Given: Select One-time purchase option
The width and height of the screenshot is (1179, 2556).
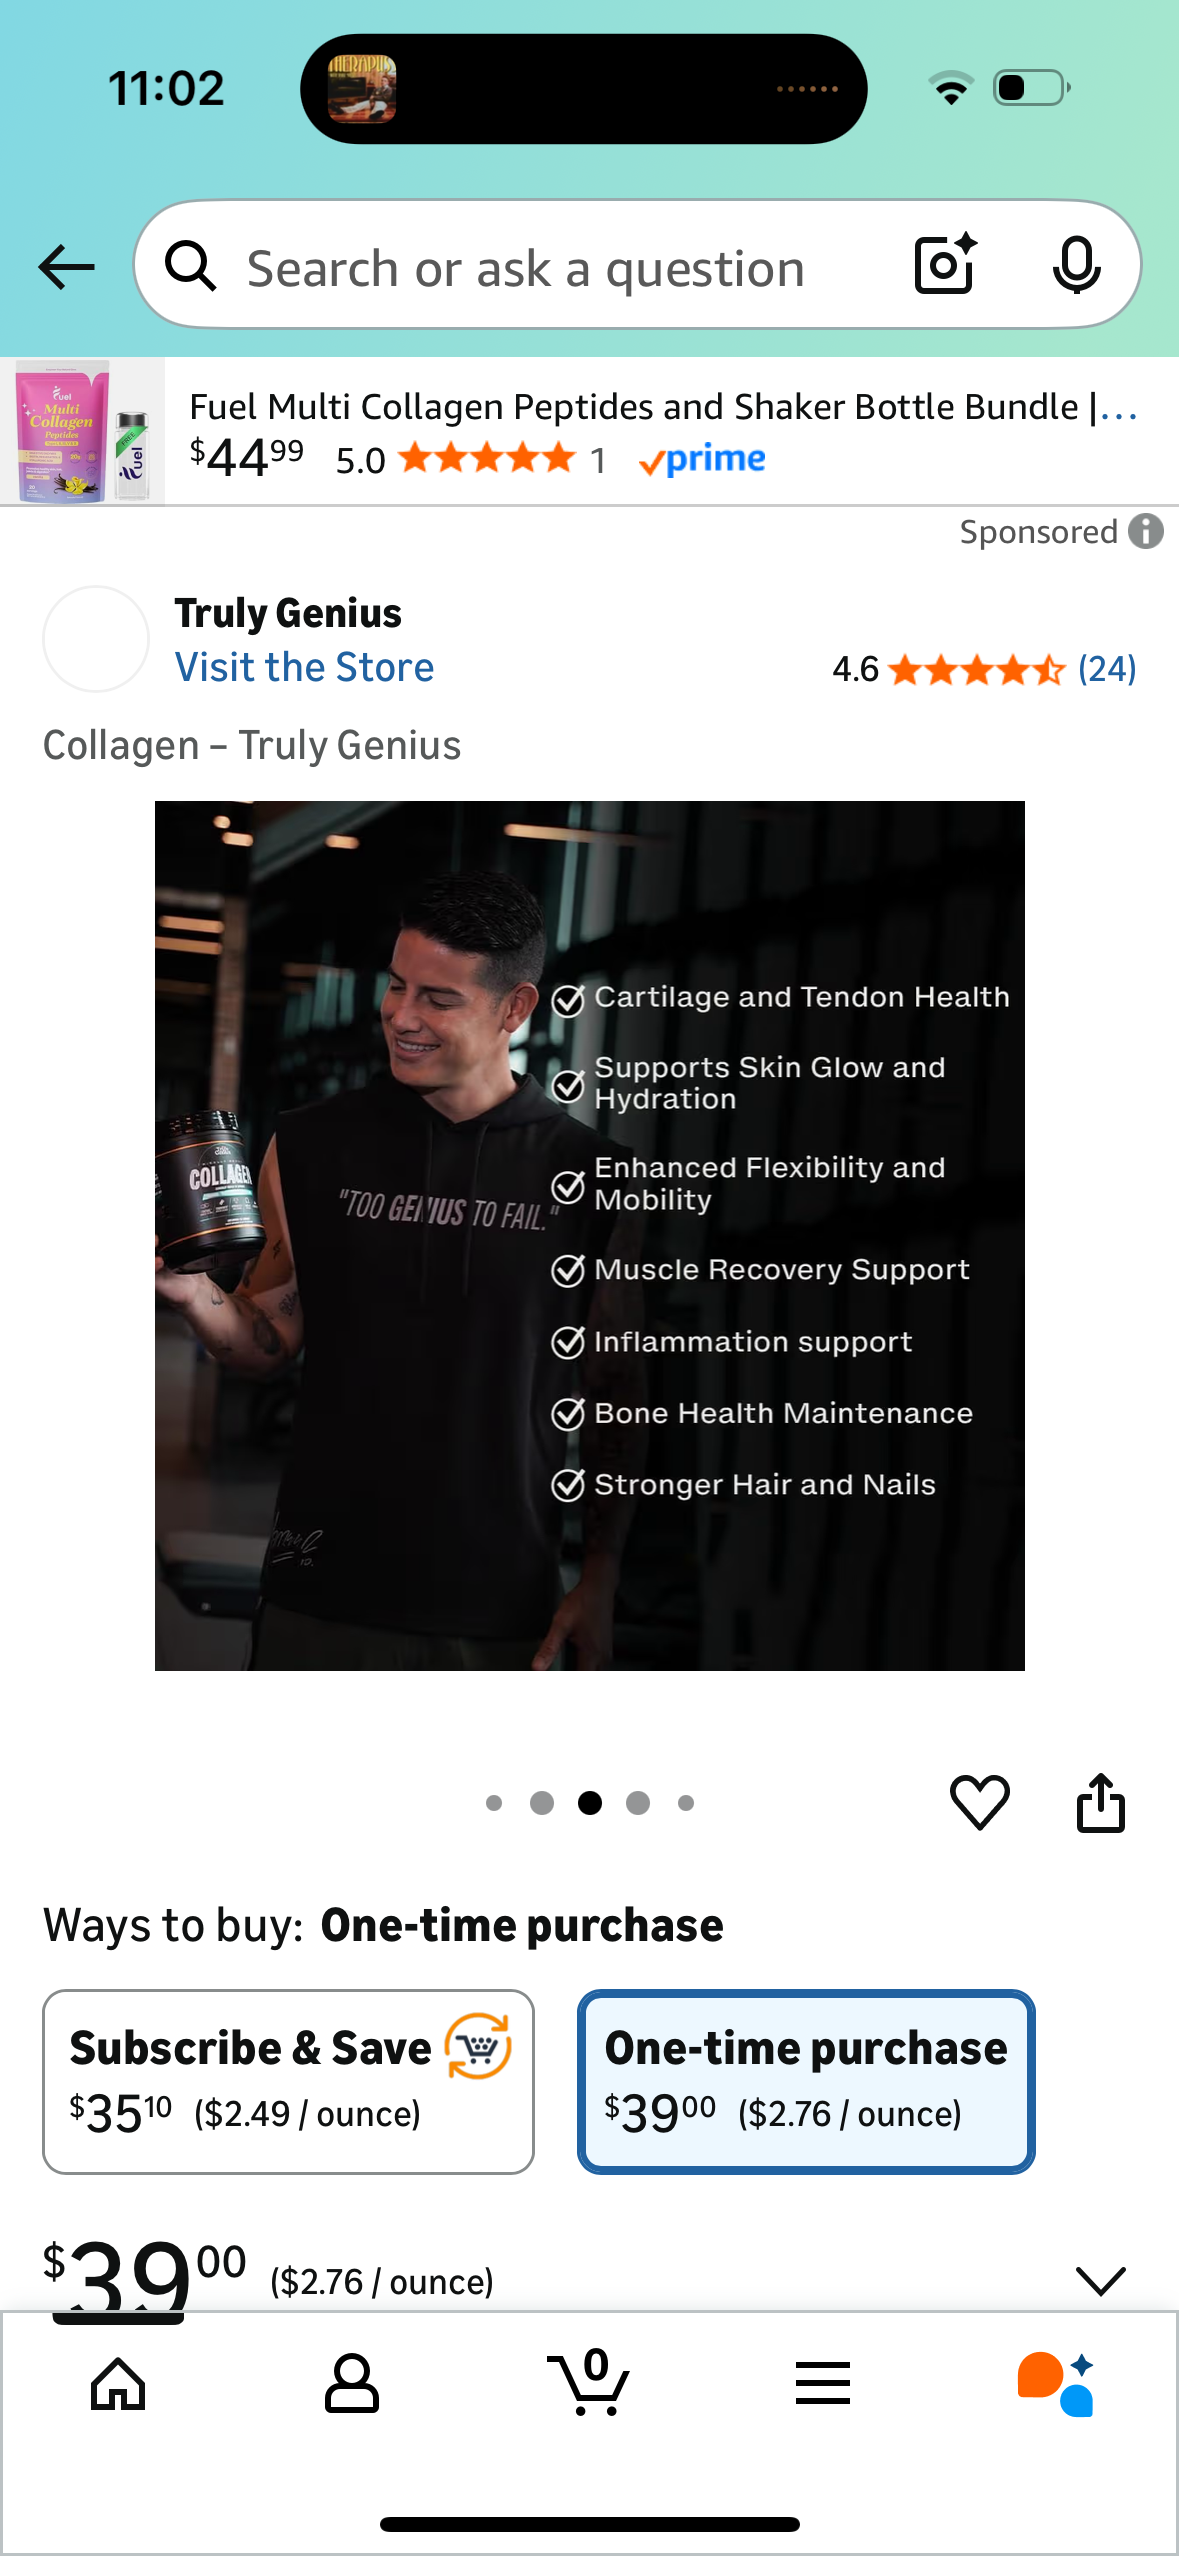Looking at the screenshot, I should tap(806, 2081).
